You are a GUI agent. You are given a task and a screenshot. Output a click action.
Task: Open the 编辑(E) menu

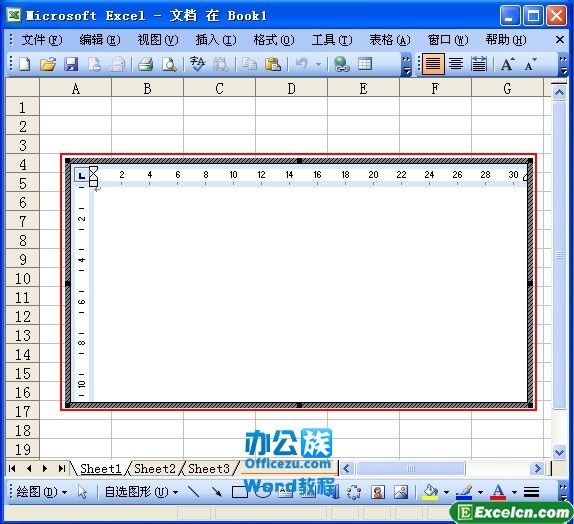pyautogui.click(x=100, y=40)
